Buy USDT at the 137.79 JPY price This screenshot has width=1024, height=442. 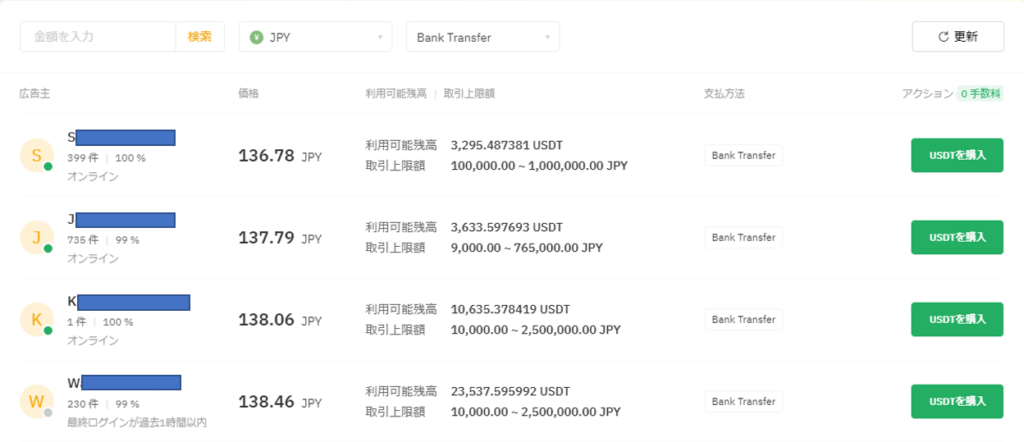(x=957, y=237)
